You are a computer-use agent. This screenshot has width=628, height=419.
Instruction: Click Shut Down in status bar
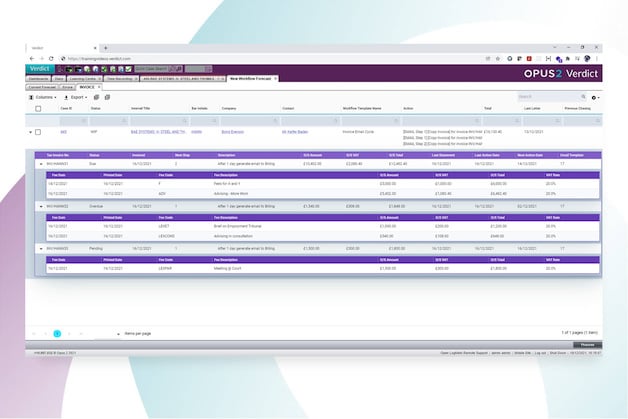click(558, 353)
